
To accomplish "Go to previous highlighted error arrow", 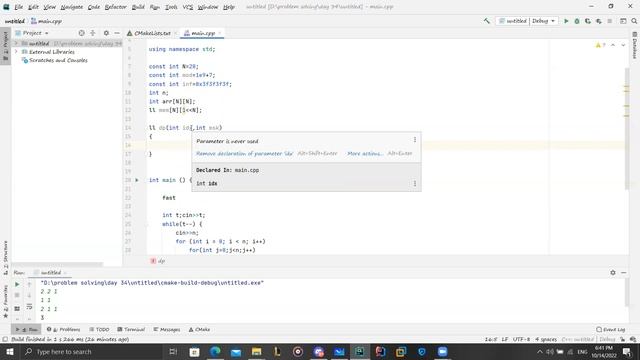I will [613, 45].
